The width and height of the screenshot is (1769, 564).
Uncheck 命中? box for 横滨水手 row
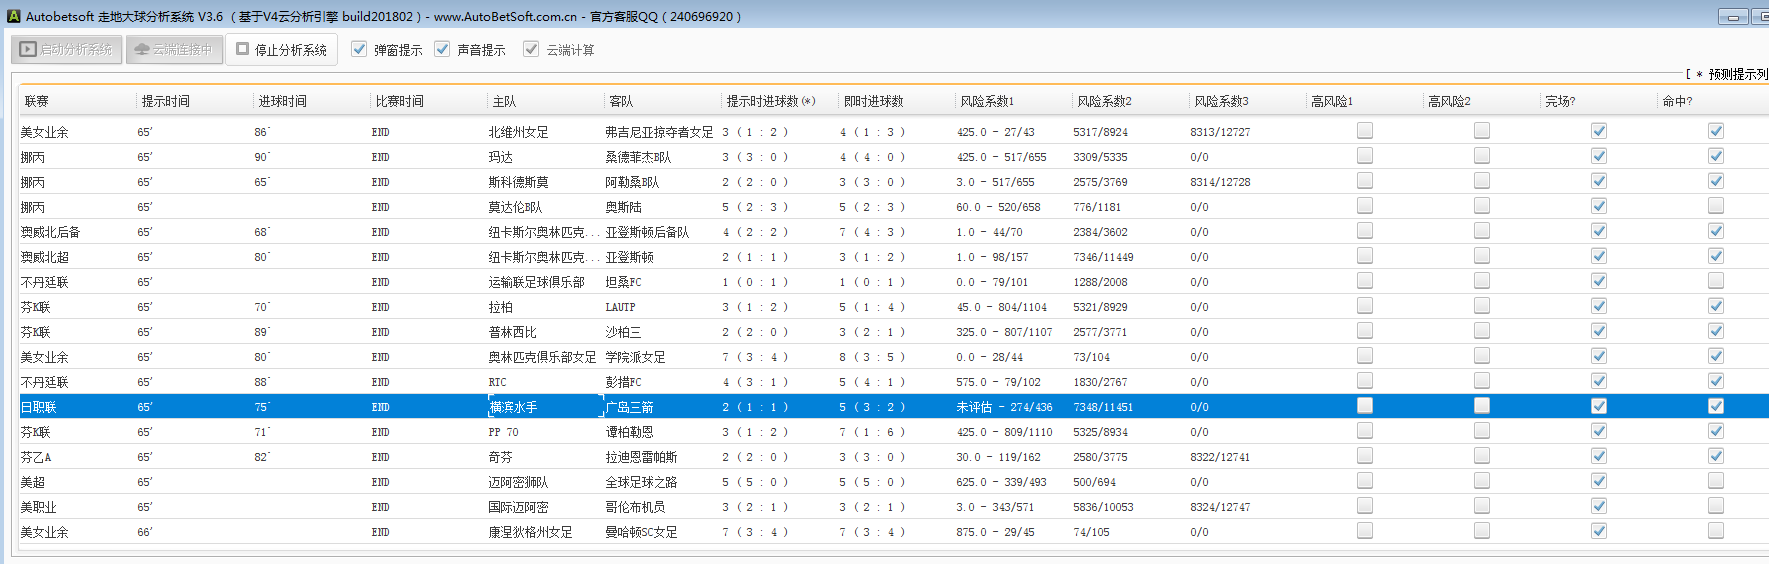(1715, 406)
